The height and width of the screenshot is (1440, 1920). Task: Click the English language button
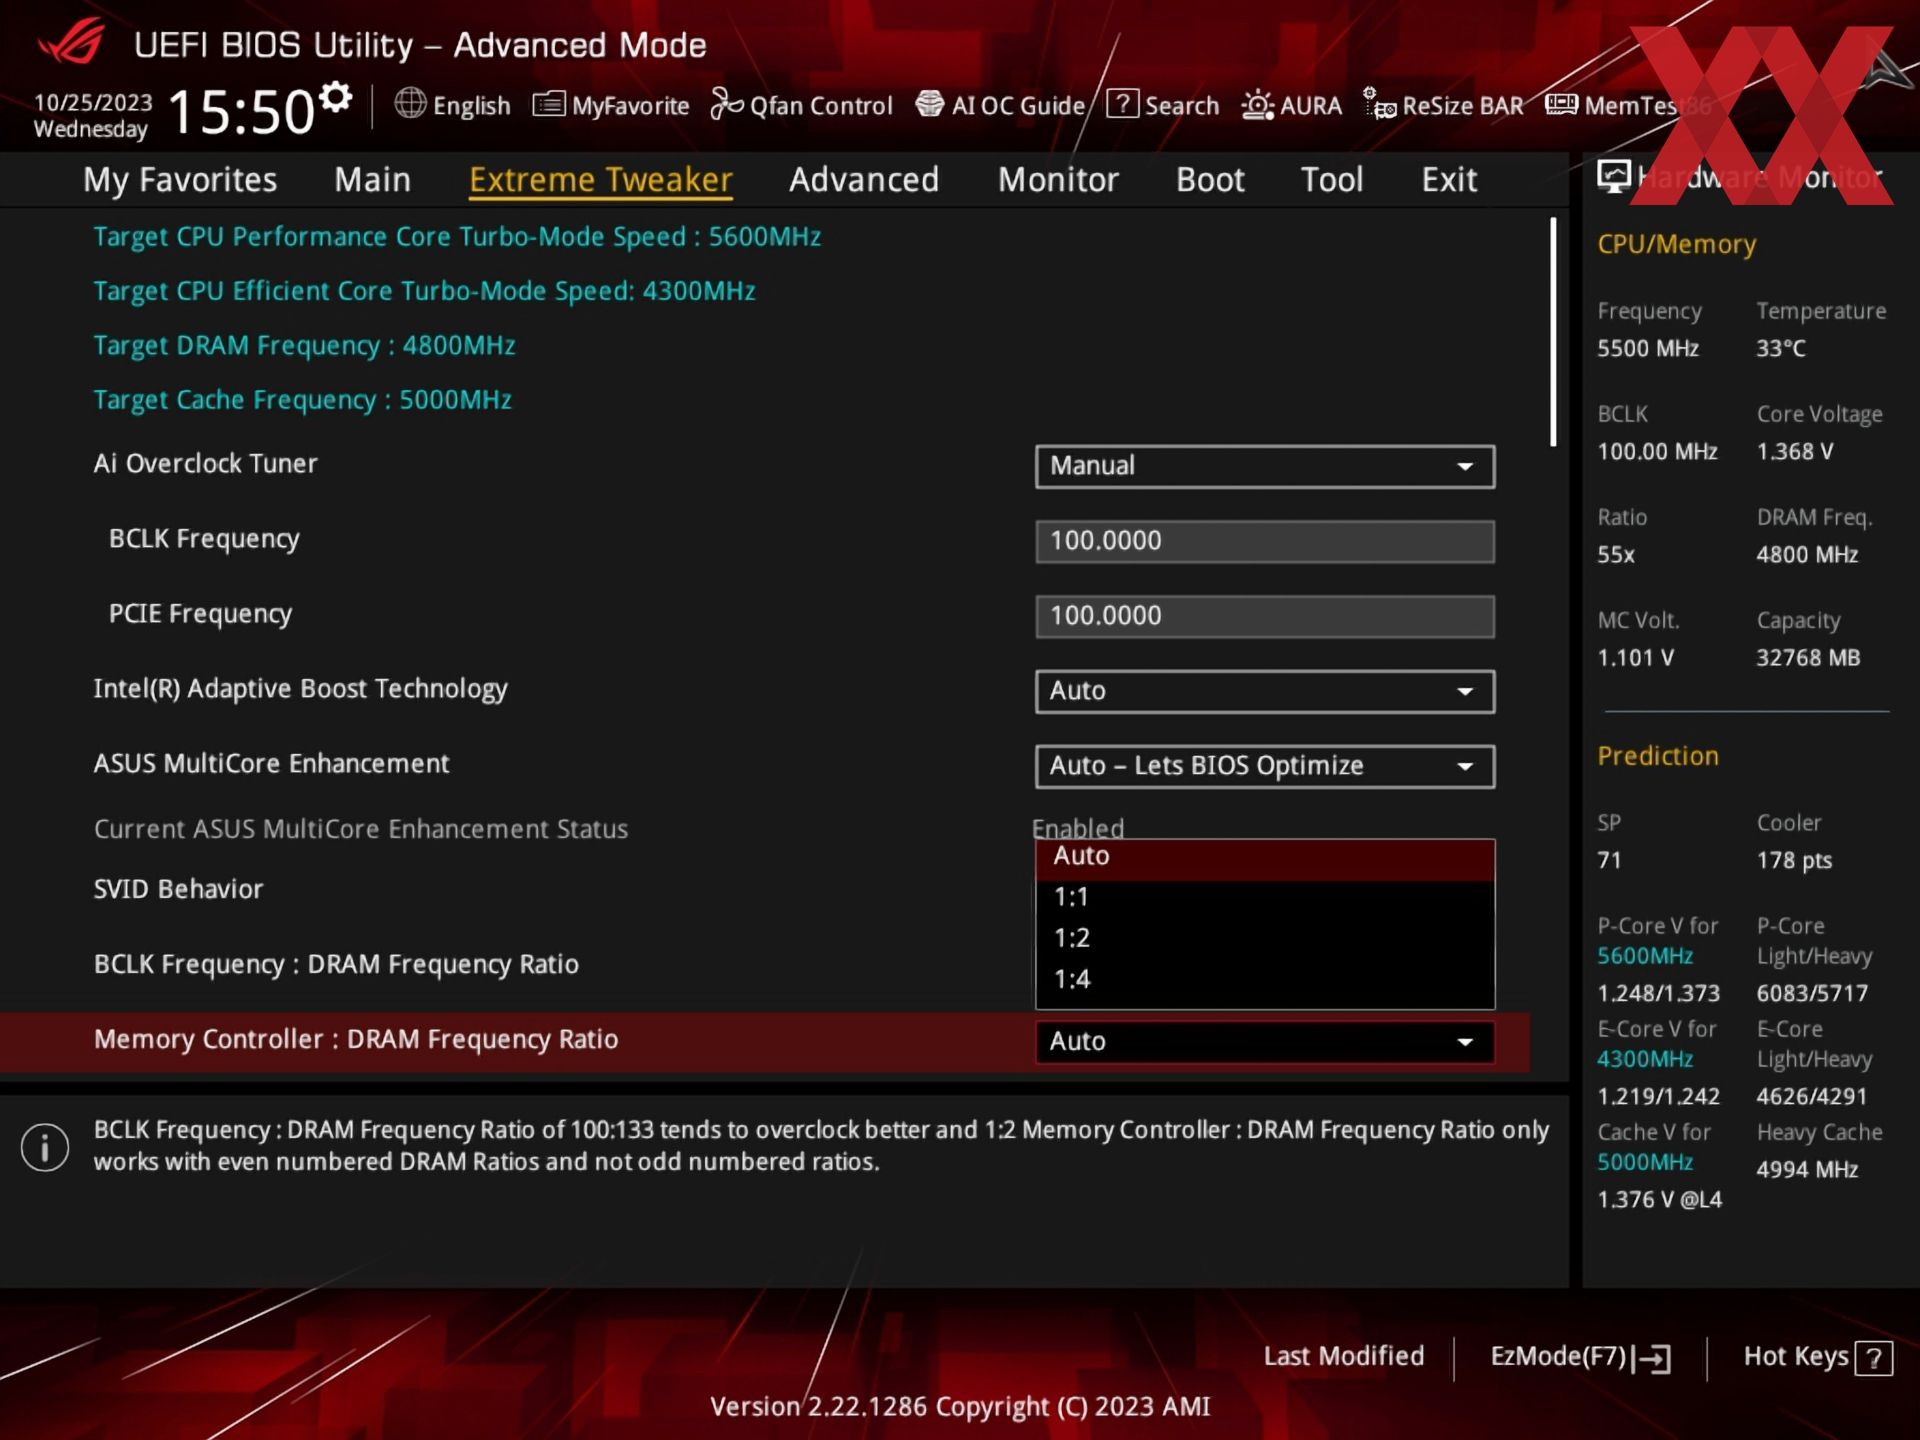coord(452,105)
